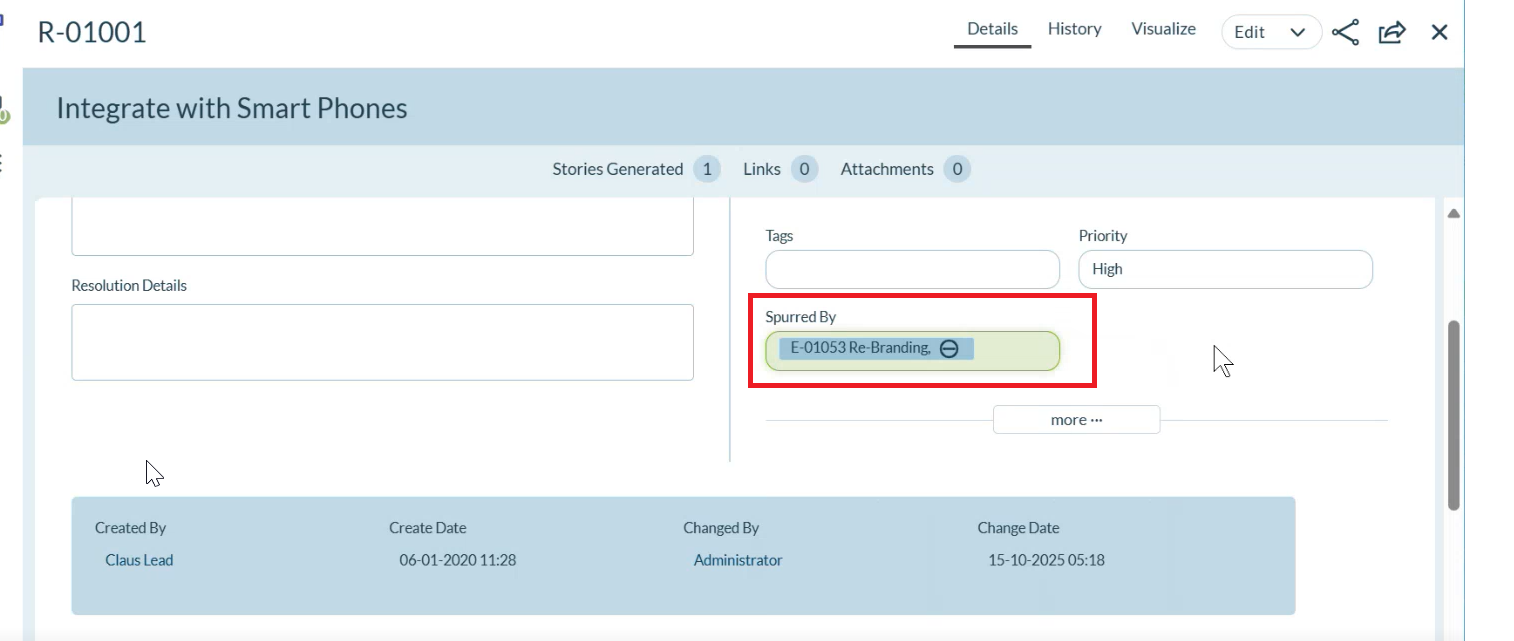Viewport: 1514px width, 641px height.
Task: Expand additional fields with the more button
Action: tap(1076, 420)
